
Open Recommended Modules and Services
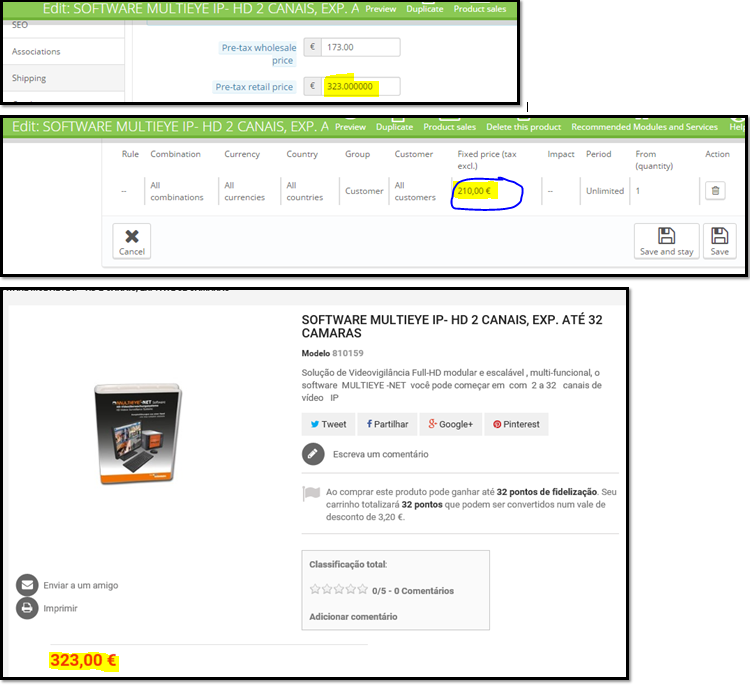[644, 127]
